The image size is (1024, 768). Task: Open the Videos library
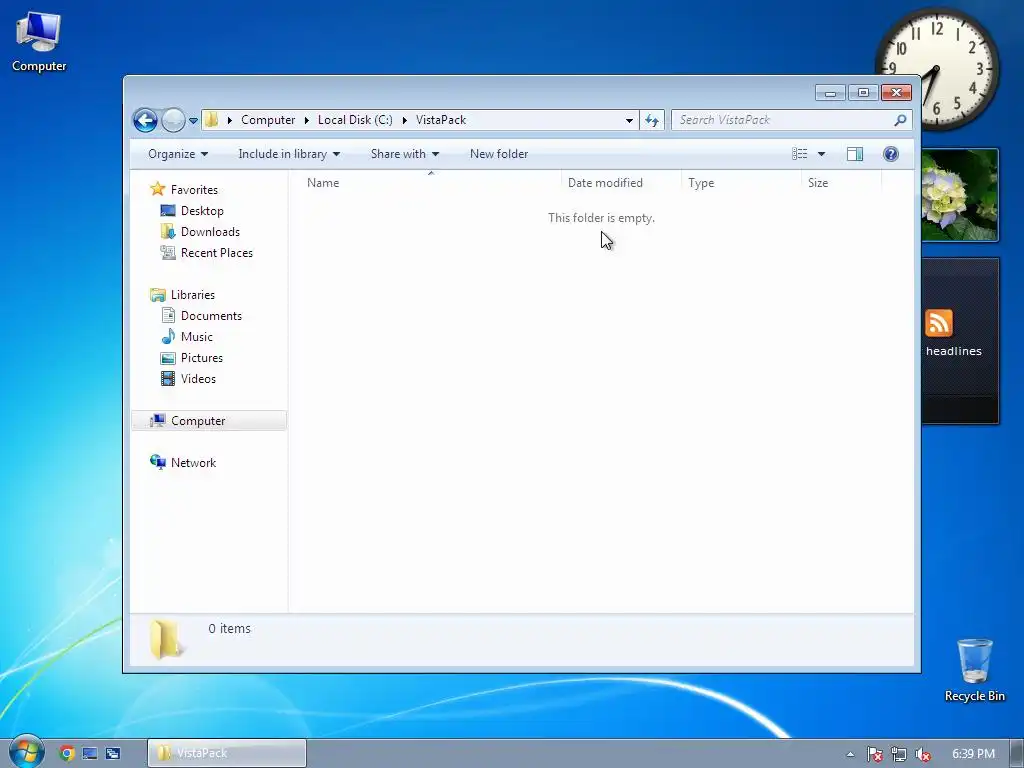pyautogui.click(x=198, y=379)
